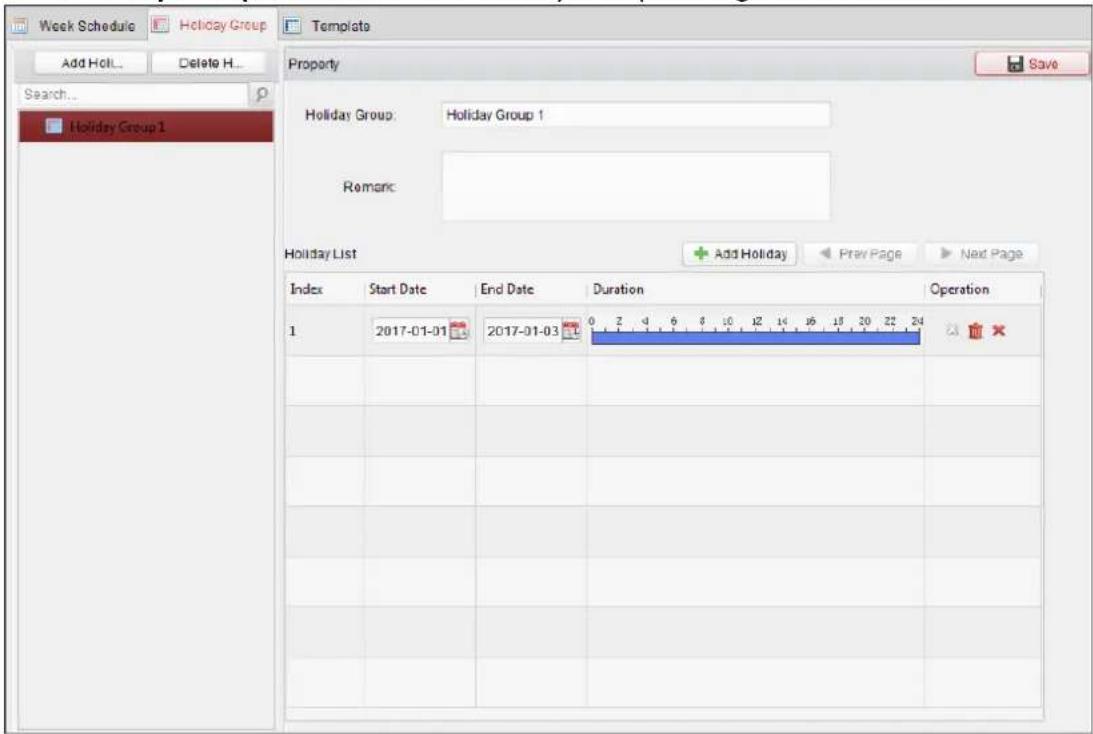Click the Holiday Group name field
1093x734 pixels.
click(636, 115)
